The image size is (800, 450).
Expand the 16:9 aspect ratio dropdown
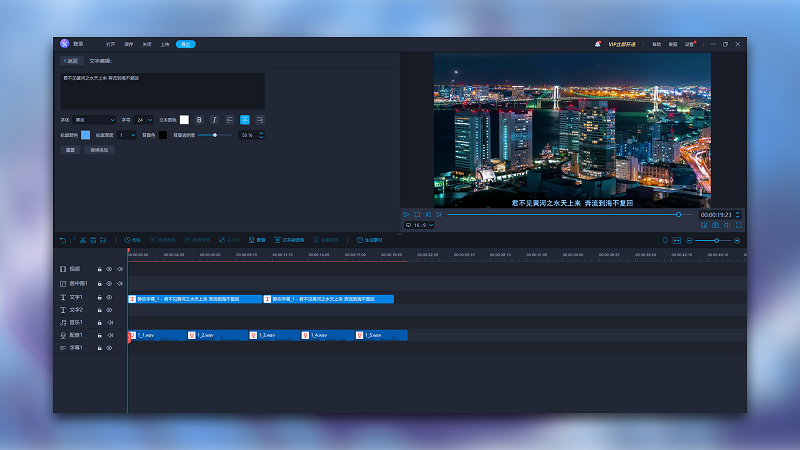[419, 225]
